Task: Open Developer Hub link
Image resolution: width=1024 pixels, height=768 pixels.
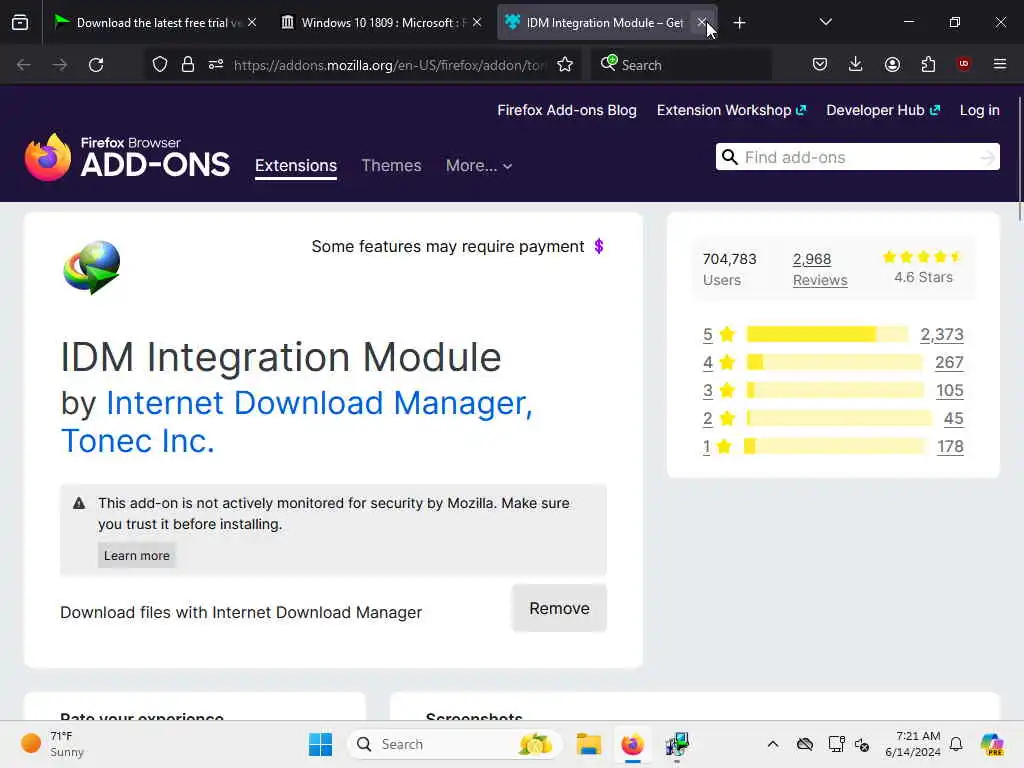Action: (x=883, y=110)
